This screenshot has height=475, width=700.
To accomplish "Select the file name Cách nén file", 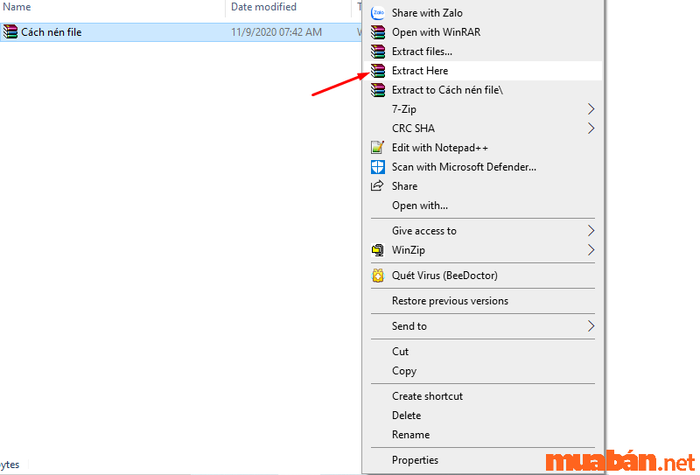I will pos(51,32).
